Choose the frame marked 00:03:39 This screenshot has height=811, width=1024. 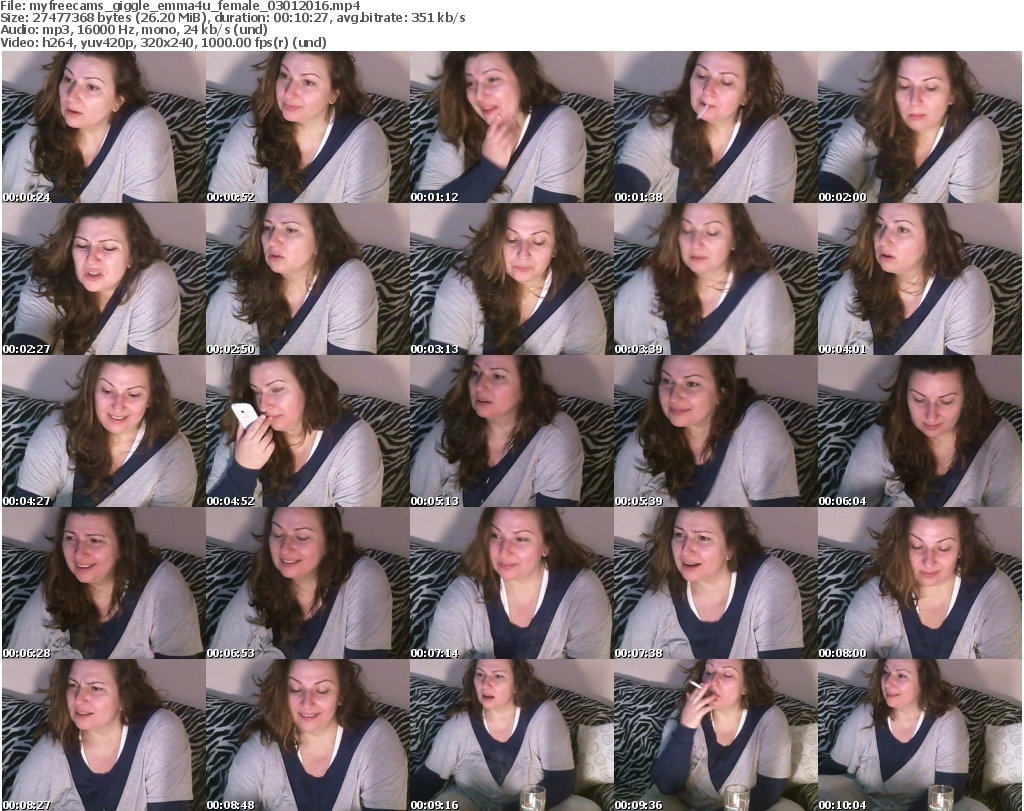point(715,279)
